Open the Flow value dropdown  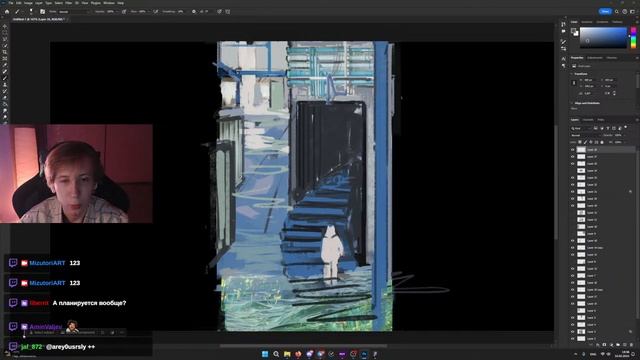(x=149, y=11)
